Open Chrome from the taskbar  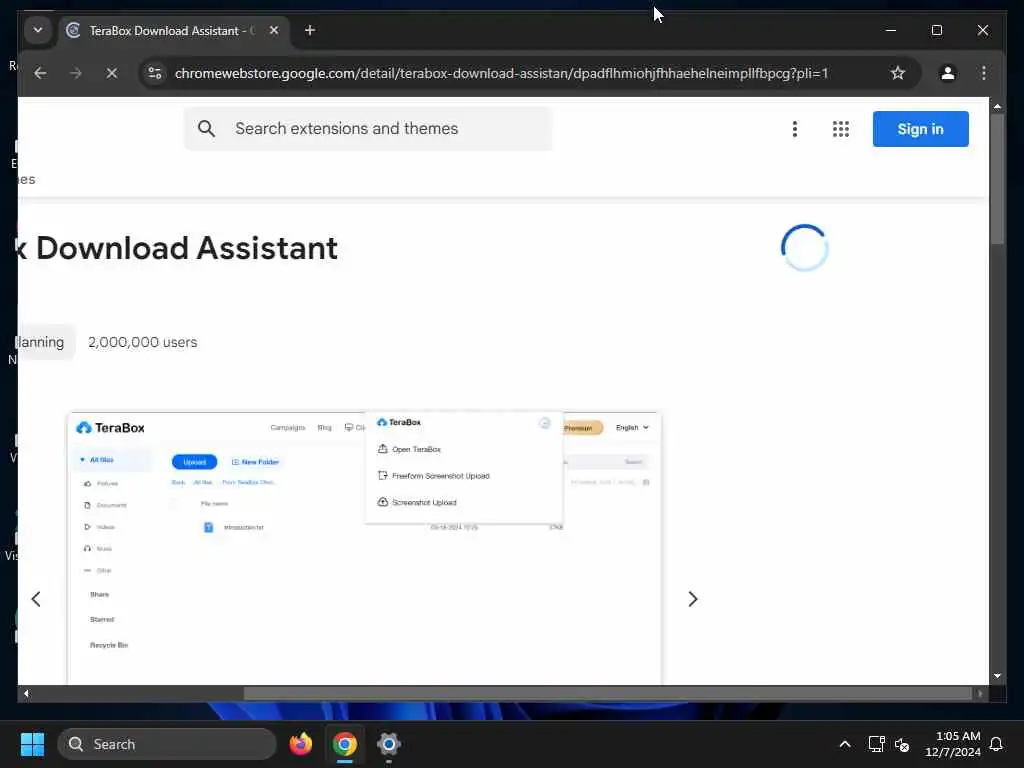(345, 744)
